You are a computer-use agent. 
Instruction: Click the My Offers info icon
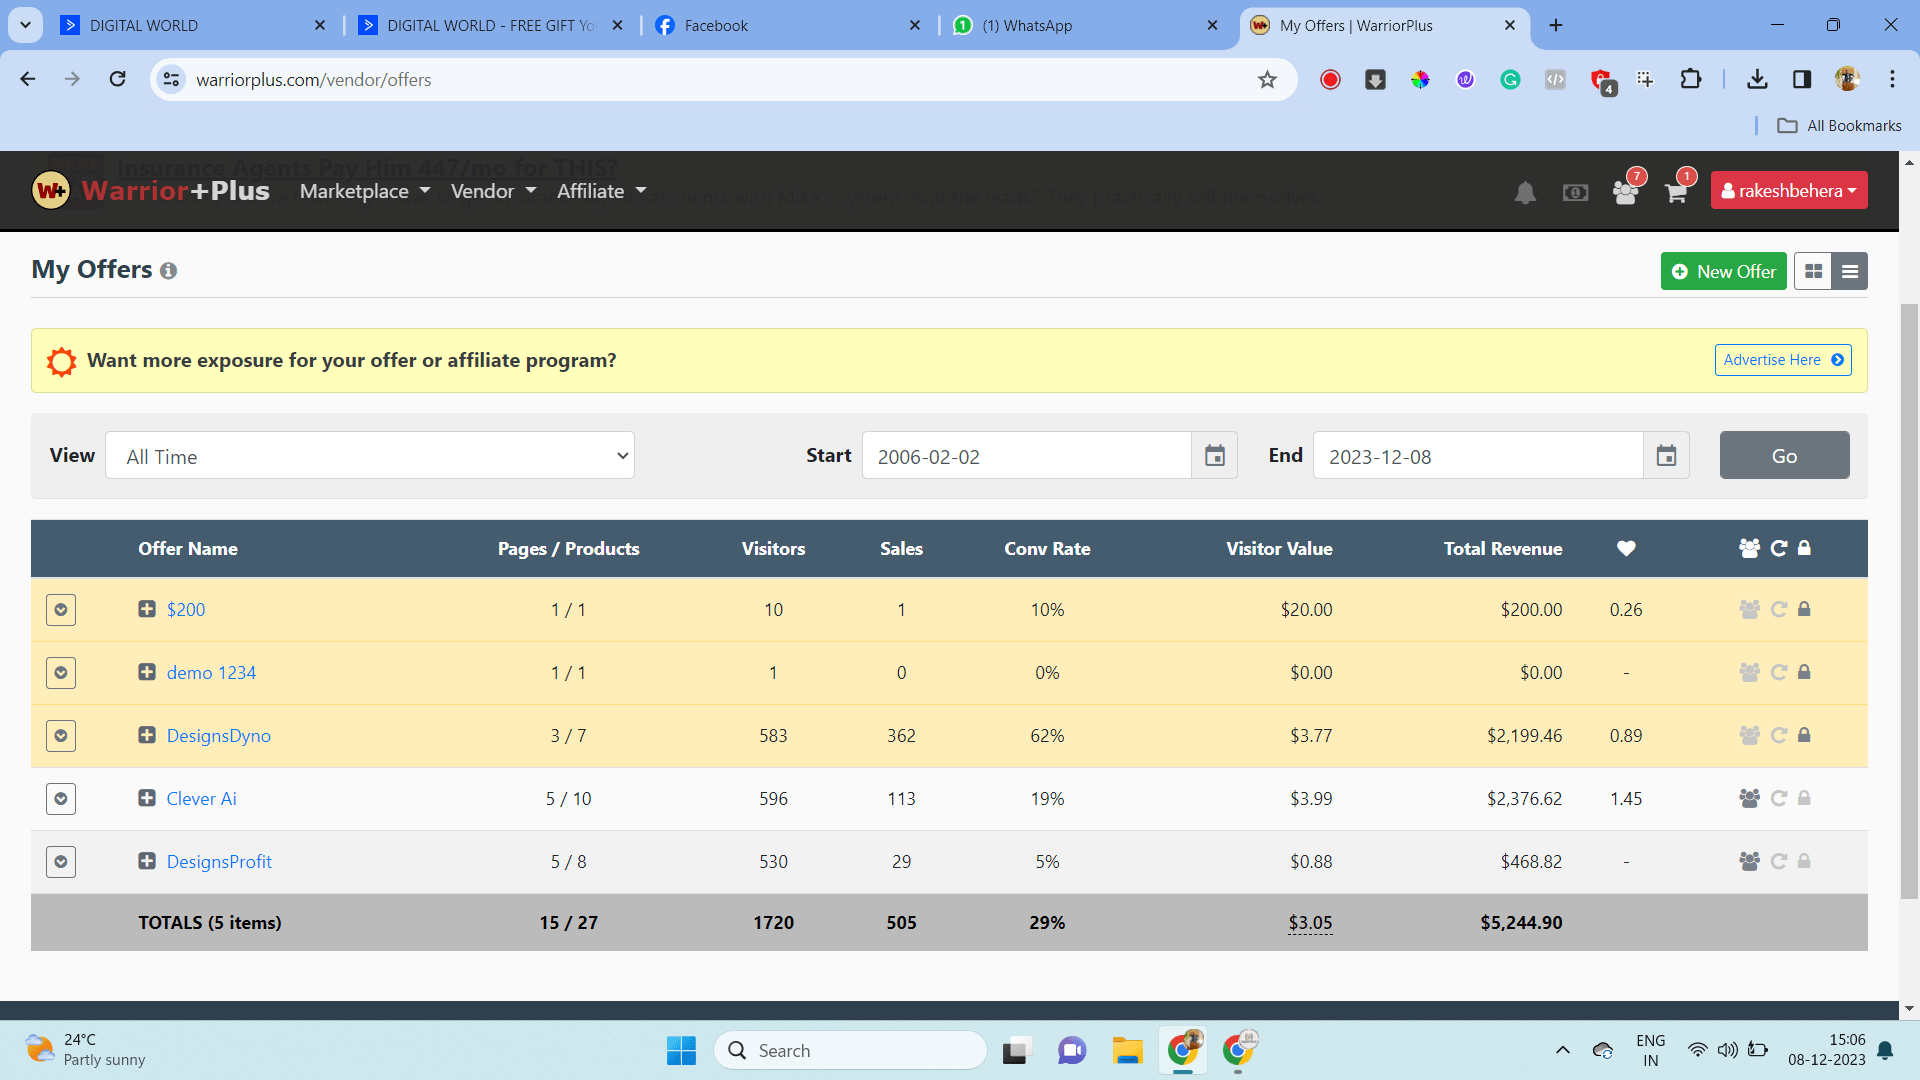pyautogui.click(x=169, y=271)
